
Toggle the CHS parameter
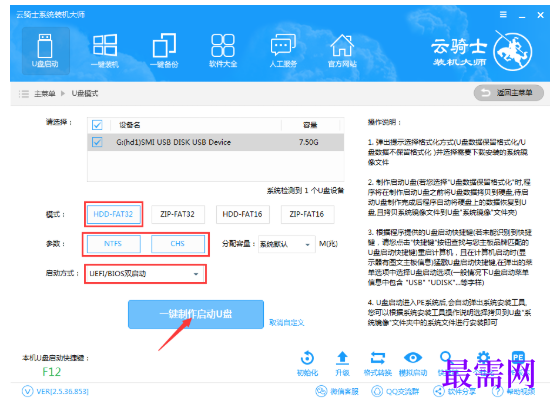click(178, 244)
